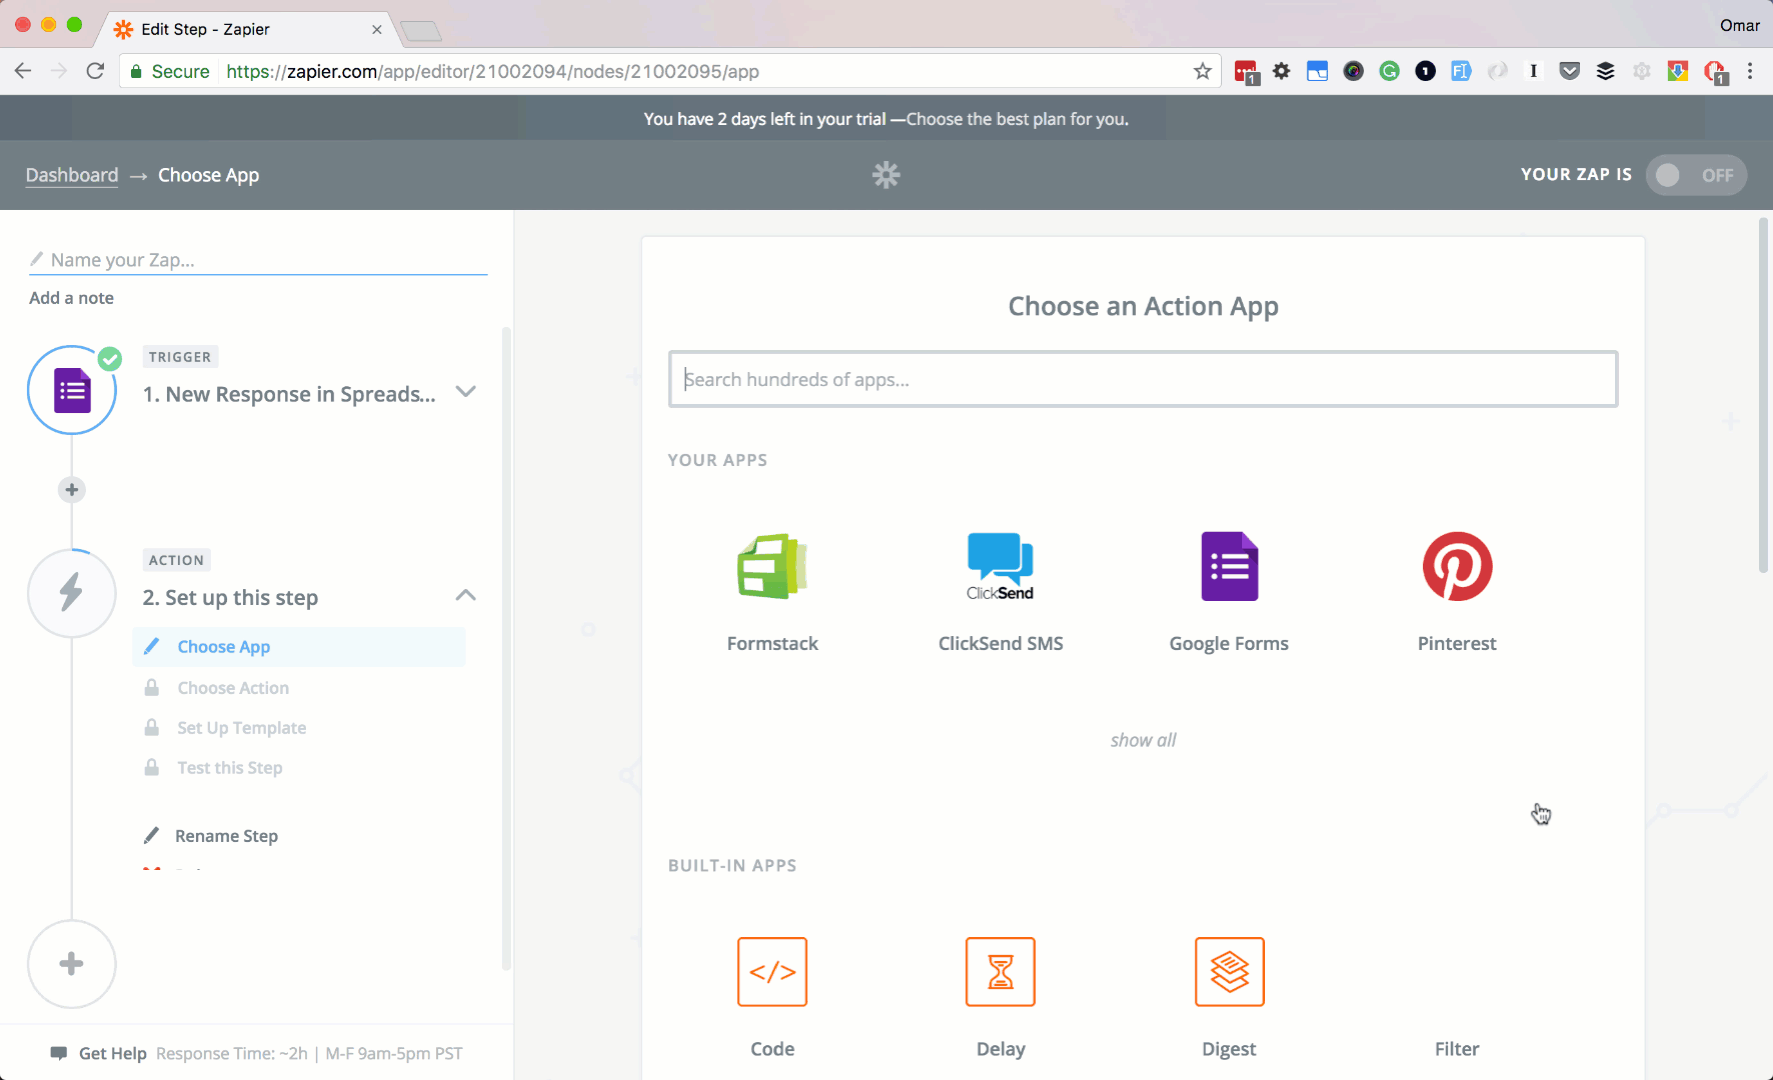Reload the browser page

95,71
